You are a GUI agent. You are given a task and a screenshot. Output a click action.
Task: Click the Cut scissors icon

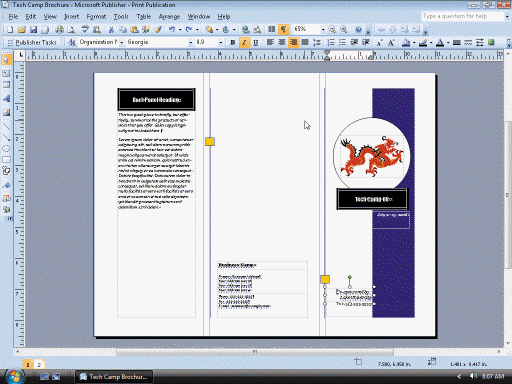tap(111, 30)
